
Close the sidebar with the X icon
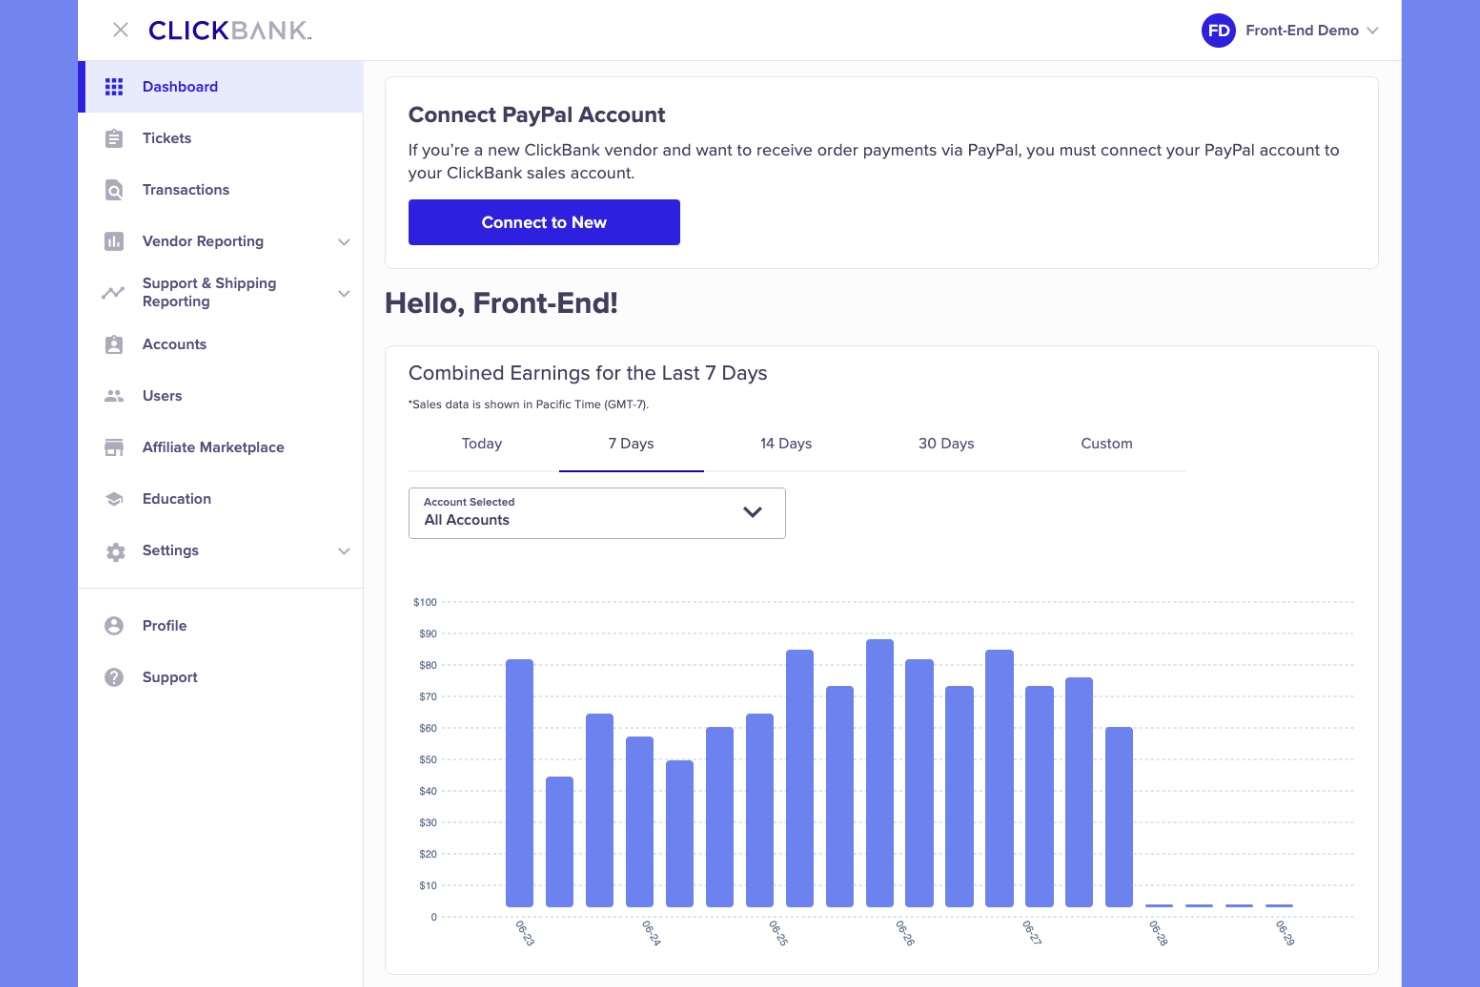pos(120,30)
